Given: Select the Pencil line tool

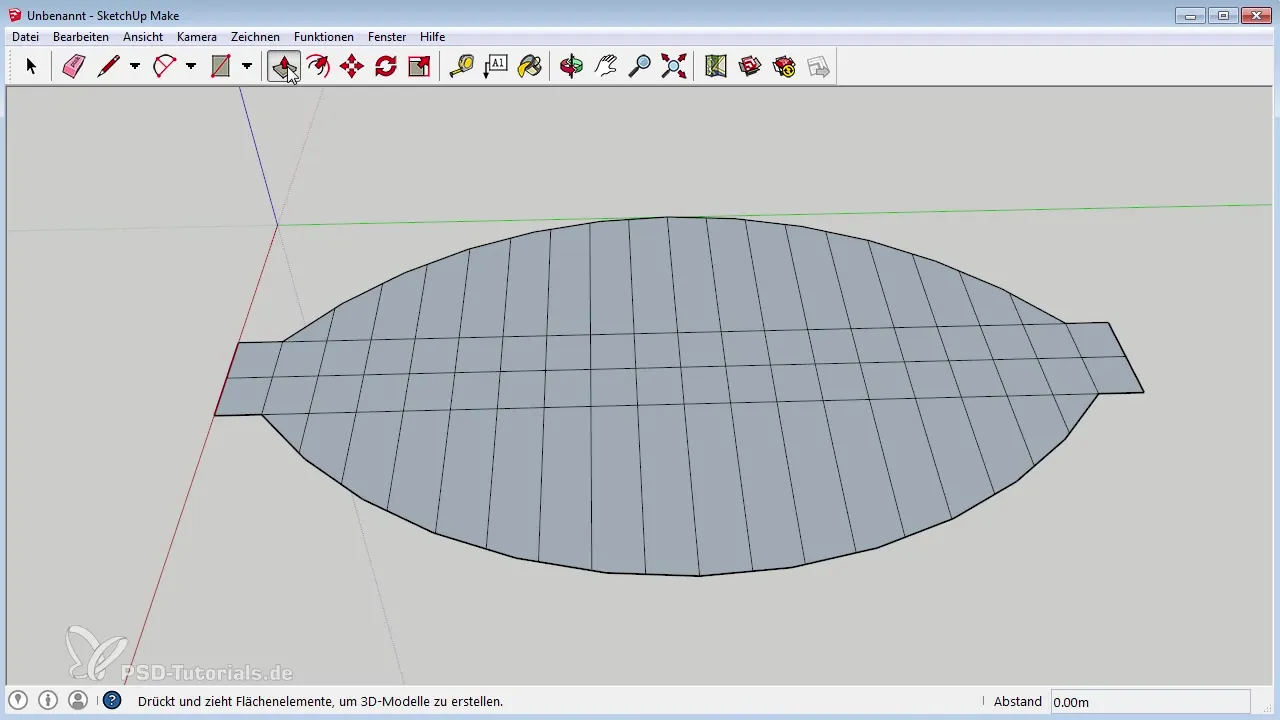Looking at the screenshot, I should 108,66.
